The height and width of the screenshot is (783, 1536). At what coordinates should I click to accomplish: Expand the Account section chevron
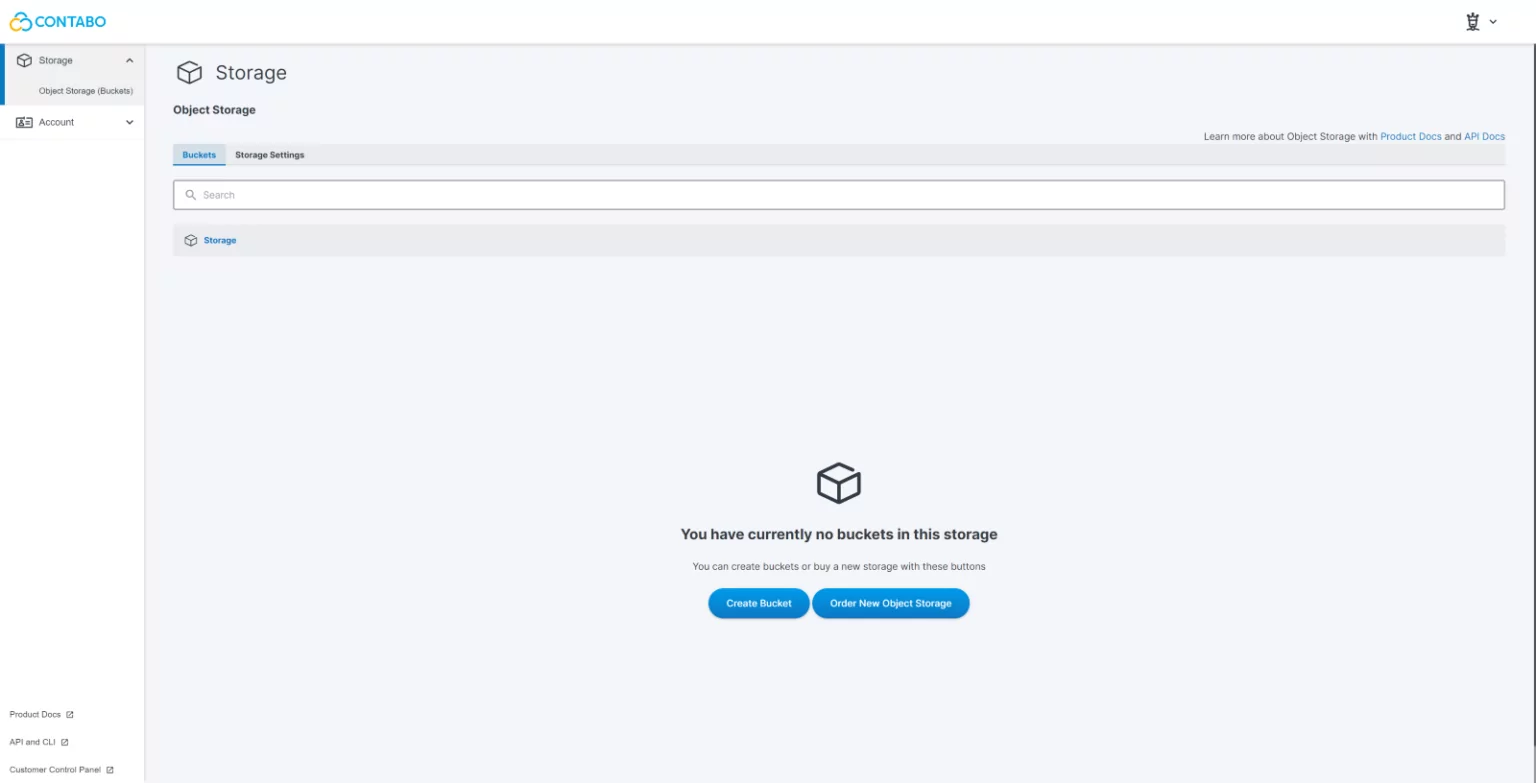coord(129,122)
